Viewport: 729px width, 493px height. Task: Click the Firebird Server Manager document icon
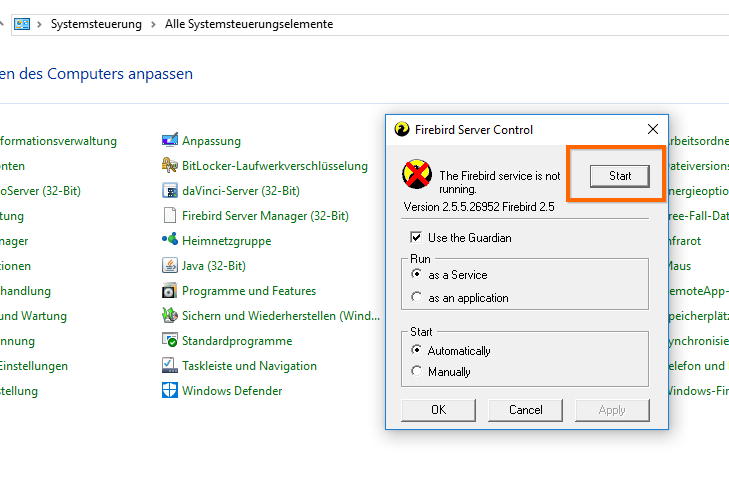coord(170,215)
